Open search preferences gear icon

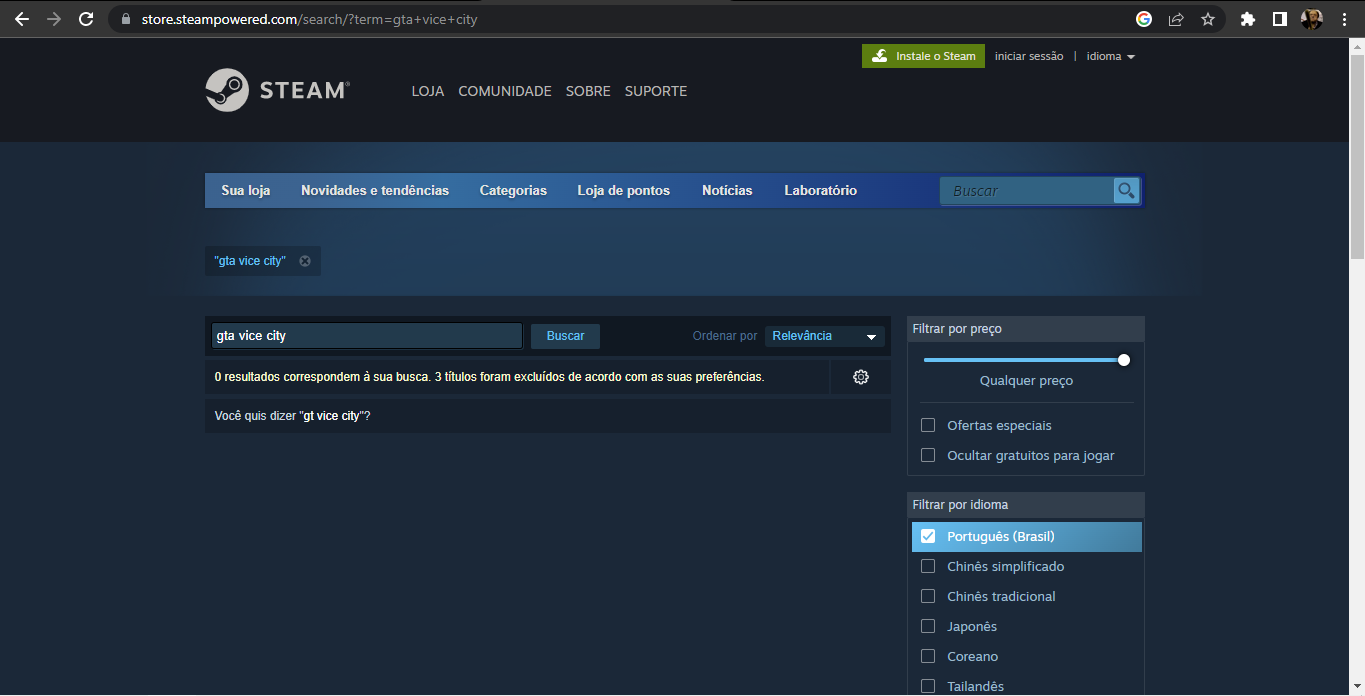(861, 377)
